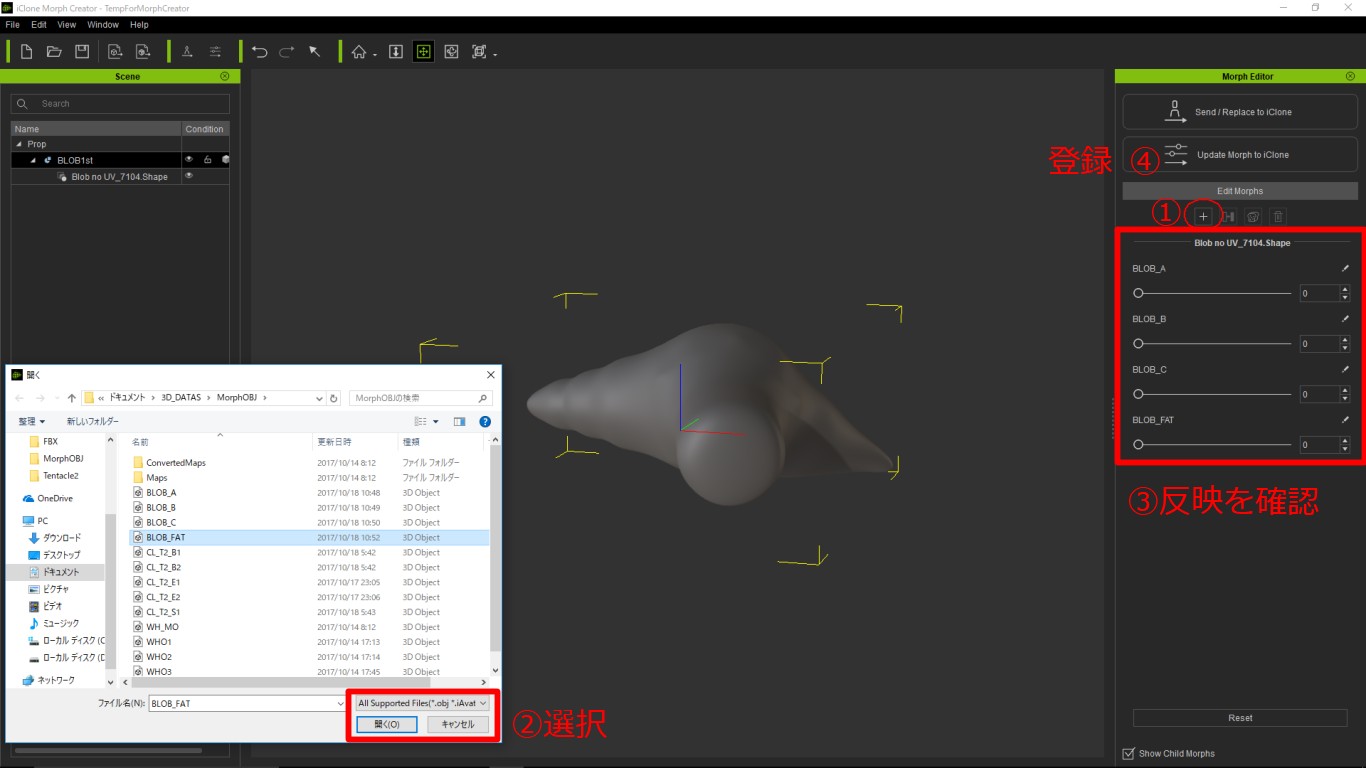Viewport: 1366px width, 768px height.
Task: Open the ConvertedMaps folder row
Action: pyautogui.click(x=310, y=462)
